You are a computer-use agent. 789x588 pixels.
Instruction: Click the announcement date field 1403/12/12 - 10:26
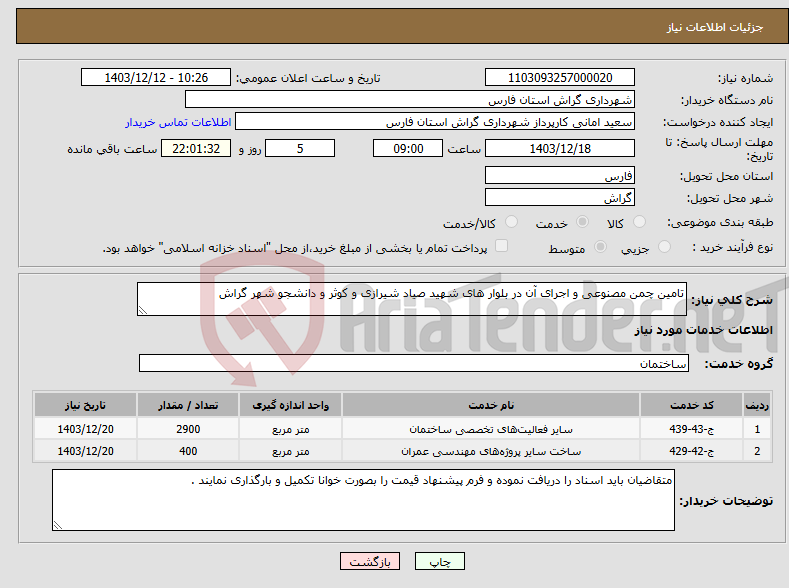pyautogui.click(x=155, y=77)
